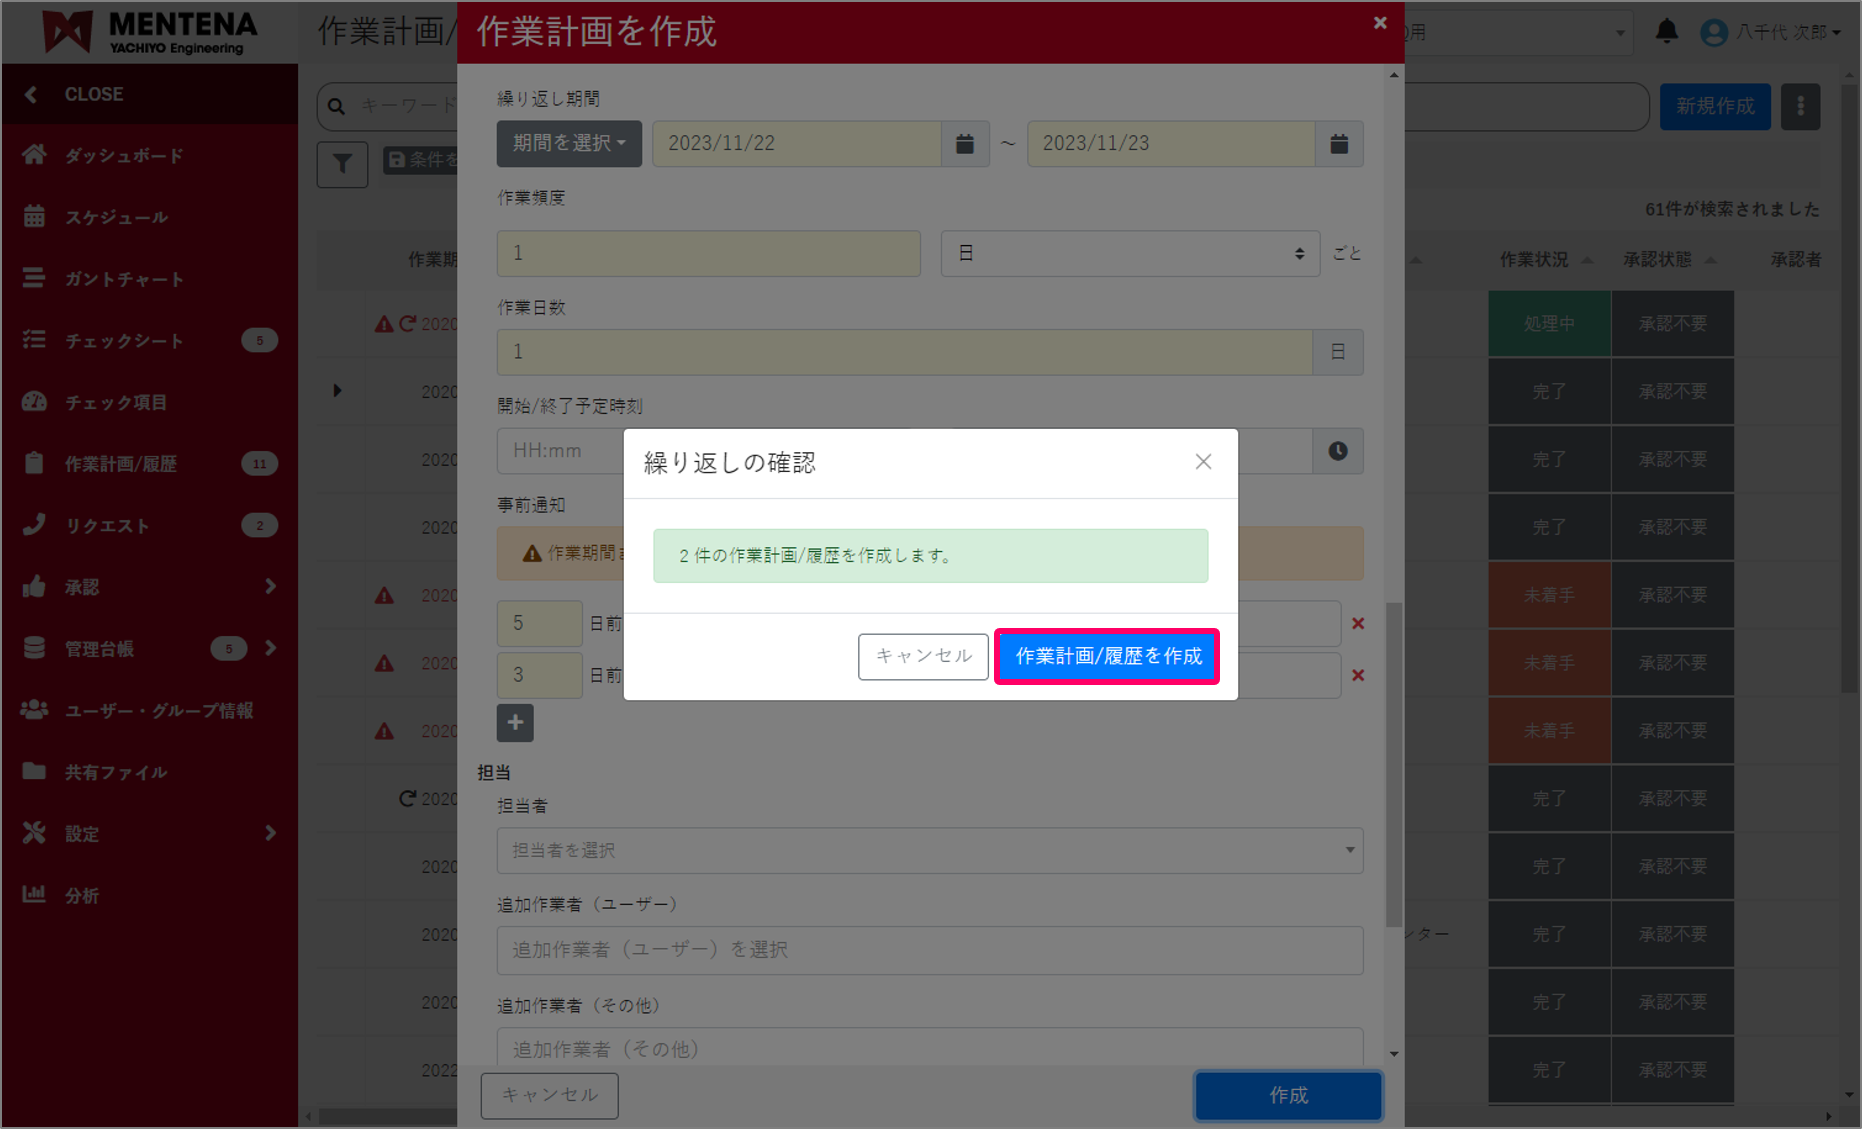The width and height of the screenshot is (1862, 1129).
Task: Click the 作業計画/履歴を作成 confirm button
Action: (x=1106, y=657)
